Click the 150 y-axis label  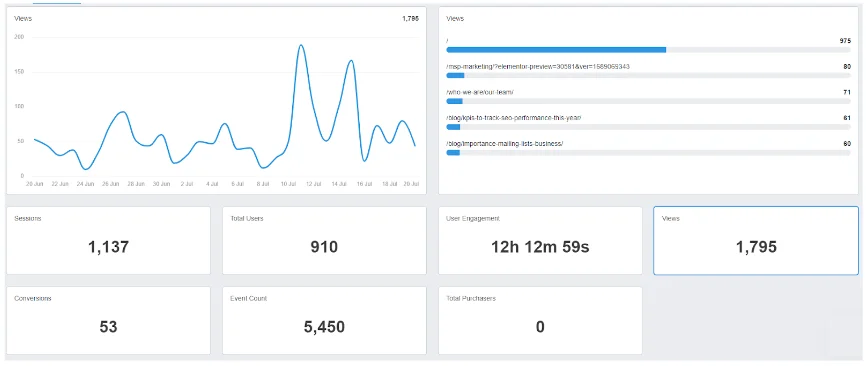pyautogui.click(x=20, y=72)
